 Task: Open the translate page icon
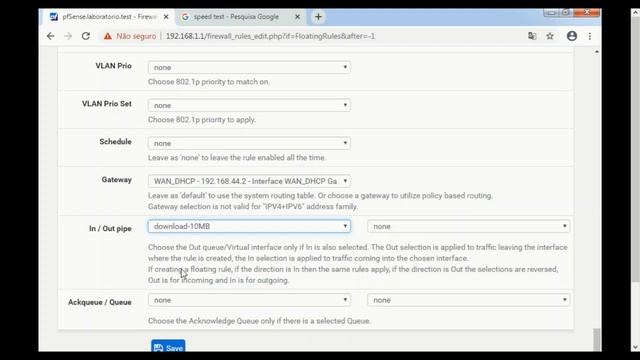[532, 36]
